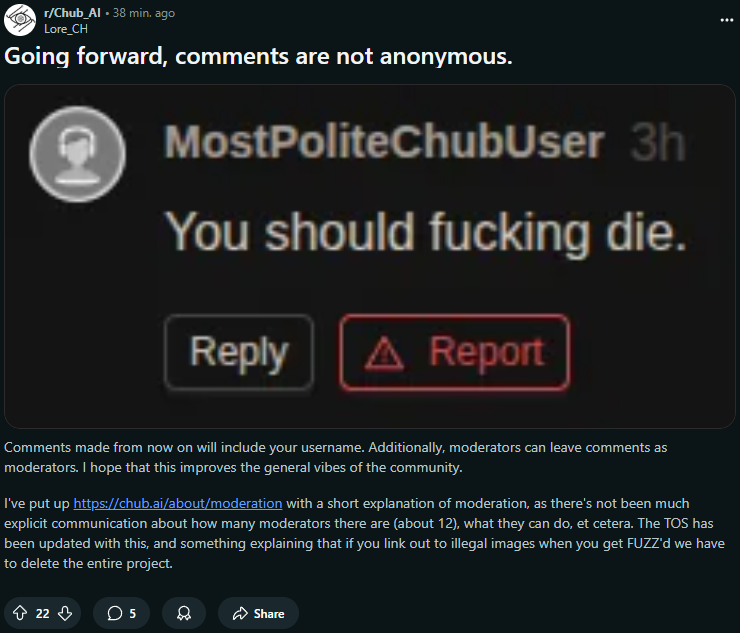
Task: Downvote the Reddit post
Action: pos(65,613)
